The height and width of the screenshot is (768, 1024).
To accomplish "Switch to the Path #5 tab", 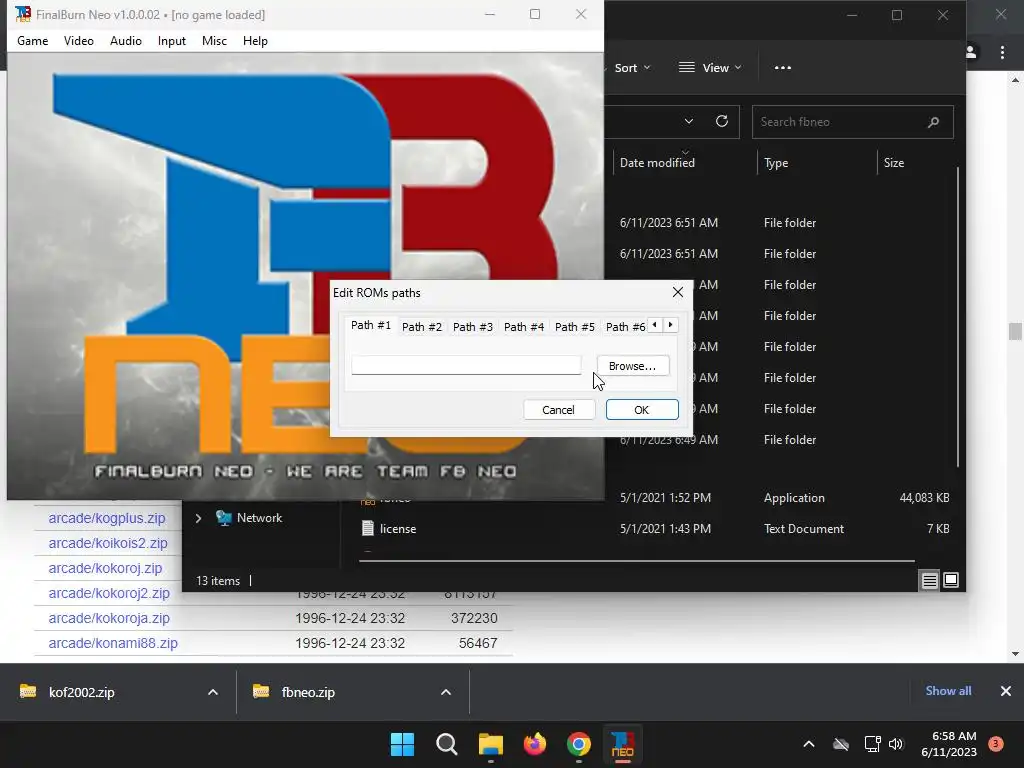I will point(575,327).
